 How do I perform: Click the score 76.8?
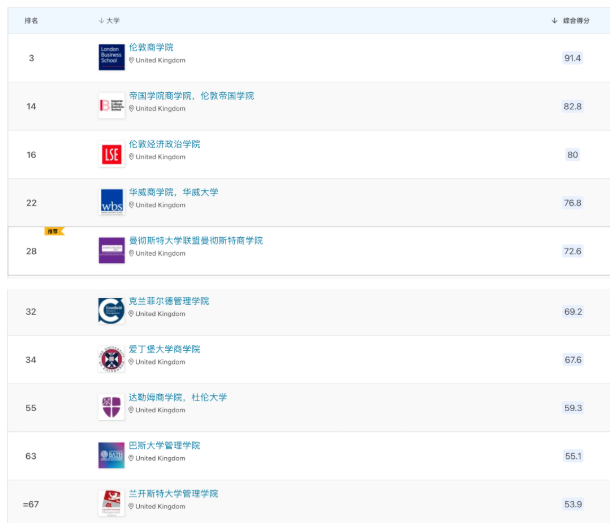pos(572,203)
